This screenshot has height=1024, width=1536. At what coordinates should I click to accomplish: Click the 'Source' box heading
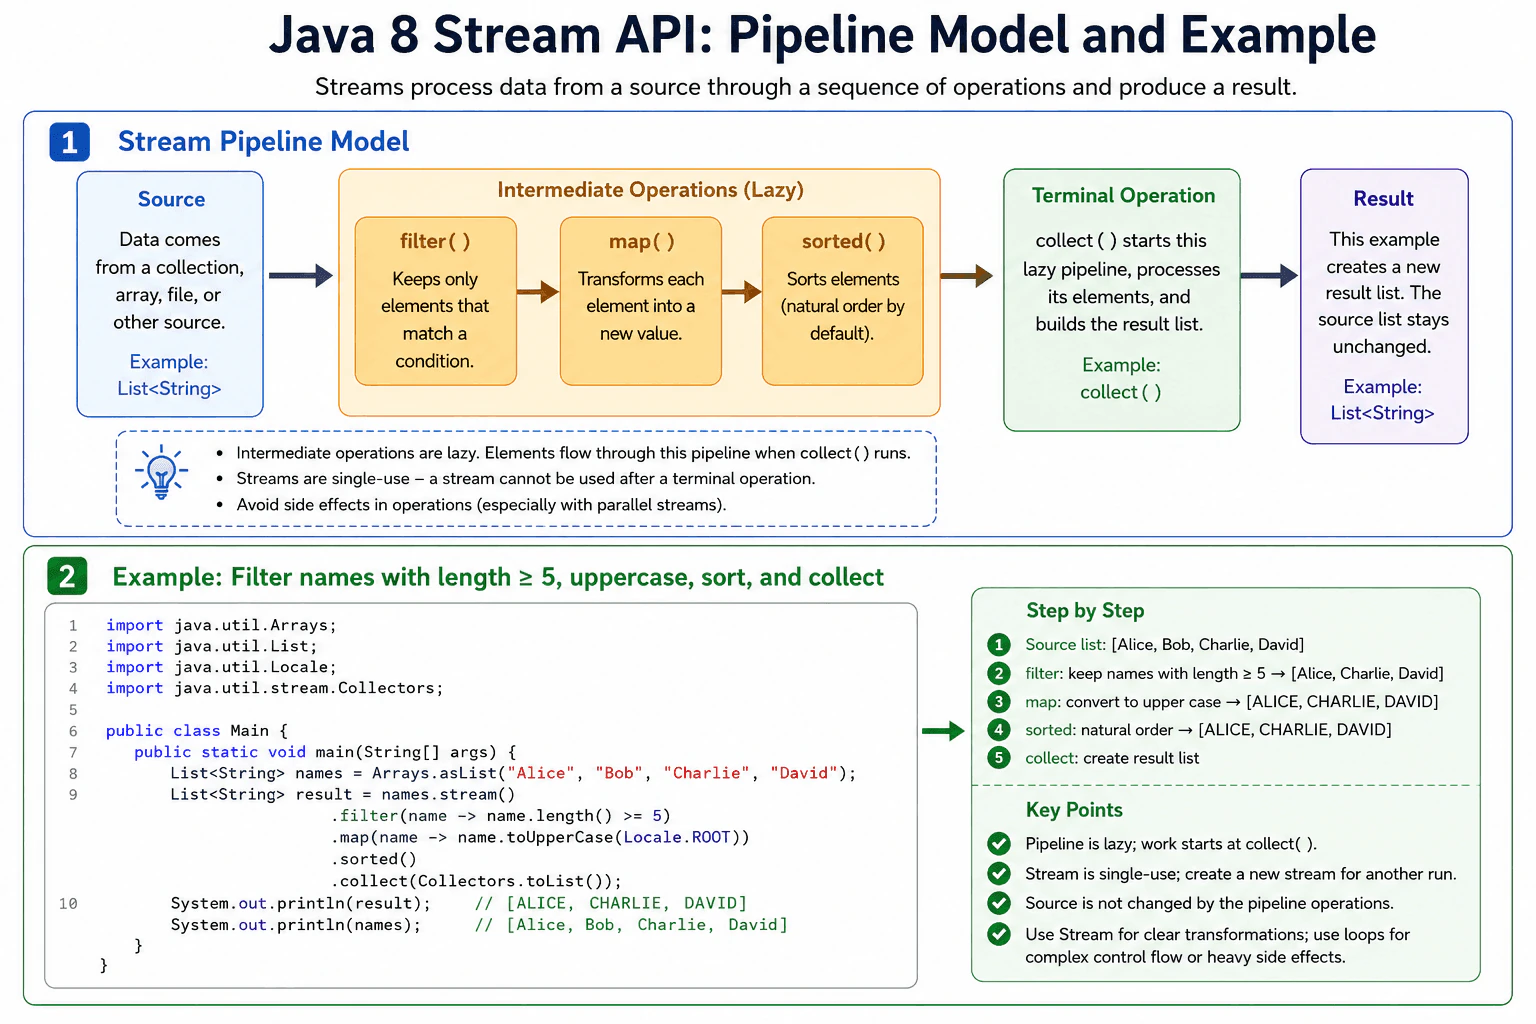(171, 199)
